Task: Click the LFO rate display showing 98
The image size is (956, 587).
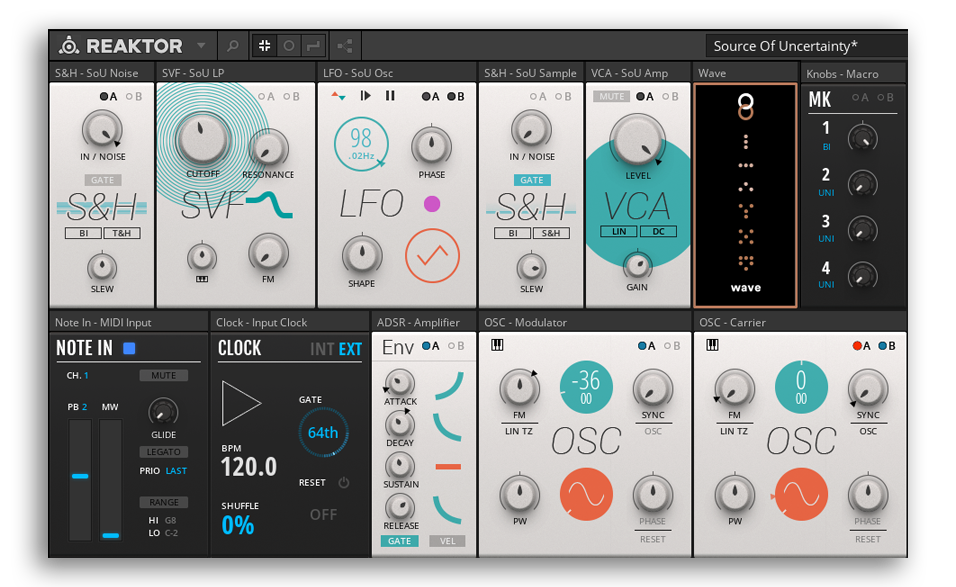Action: tap(361, 144)
